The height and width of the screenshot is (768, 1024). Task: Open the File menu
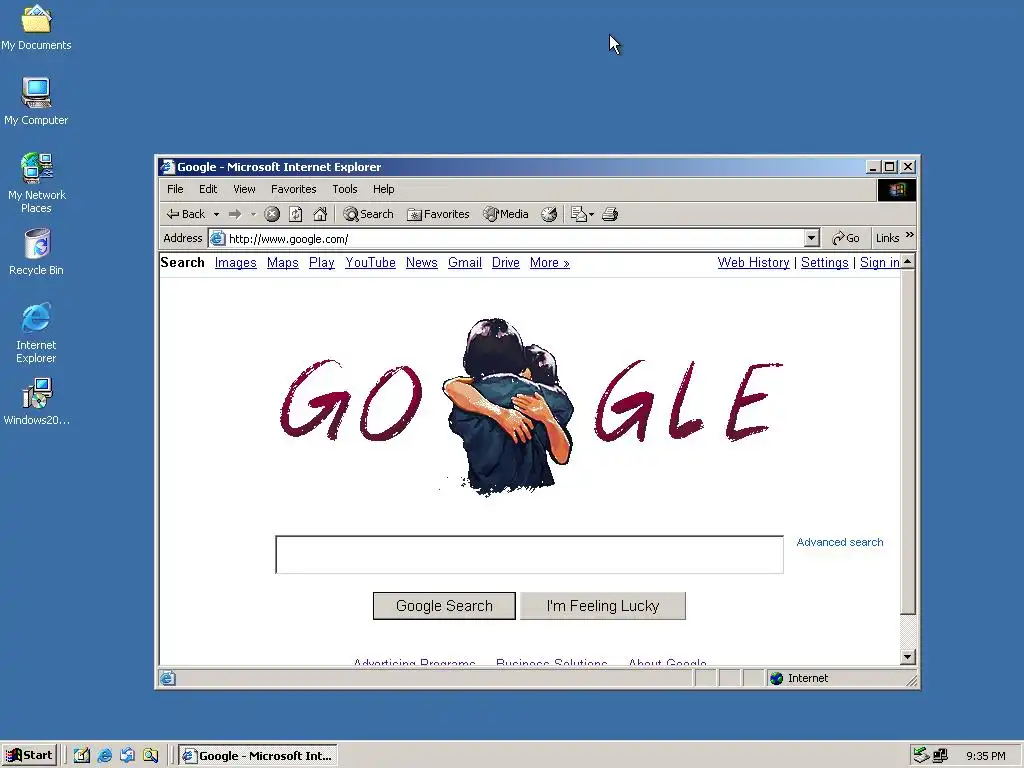point(175,189)
